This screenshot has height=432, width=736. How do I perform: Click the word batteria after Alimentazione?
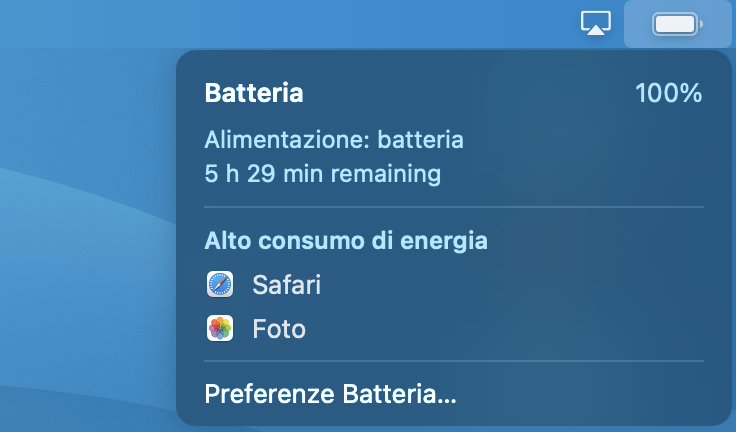(x=421, y=140)
